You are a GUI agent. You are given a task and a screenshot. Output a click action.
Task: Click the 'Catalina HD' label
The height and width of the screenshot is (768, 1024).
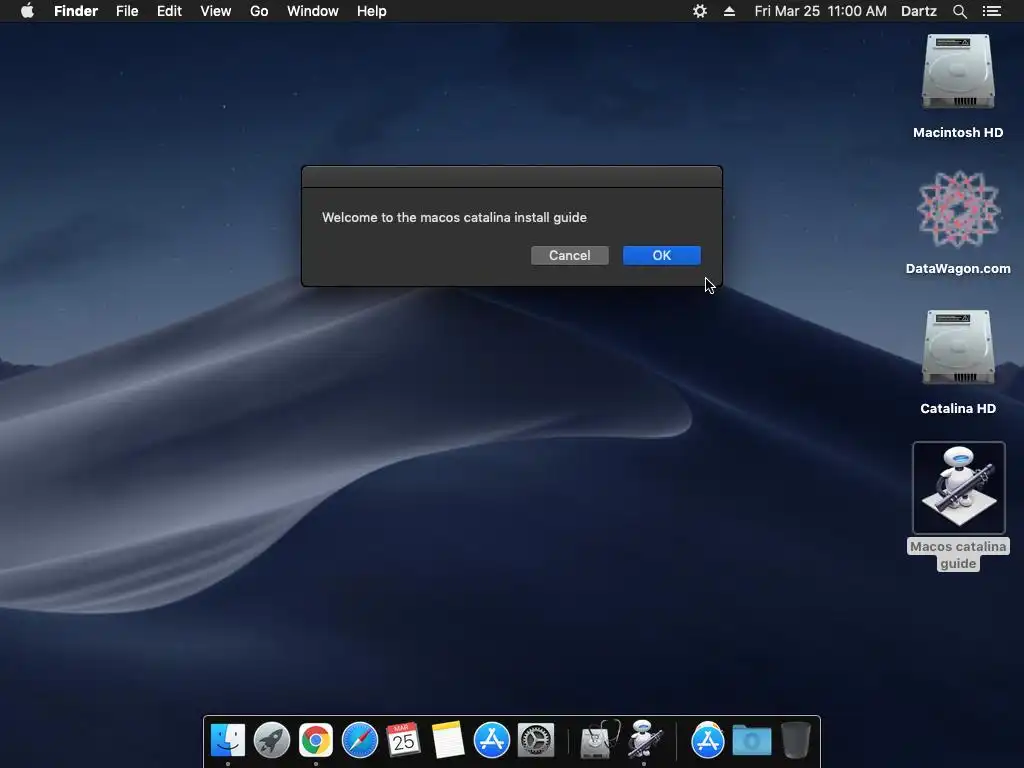click(x=958, y=409)
